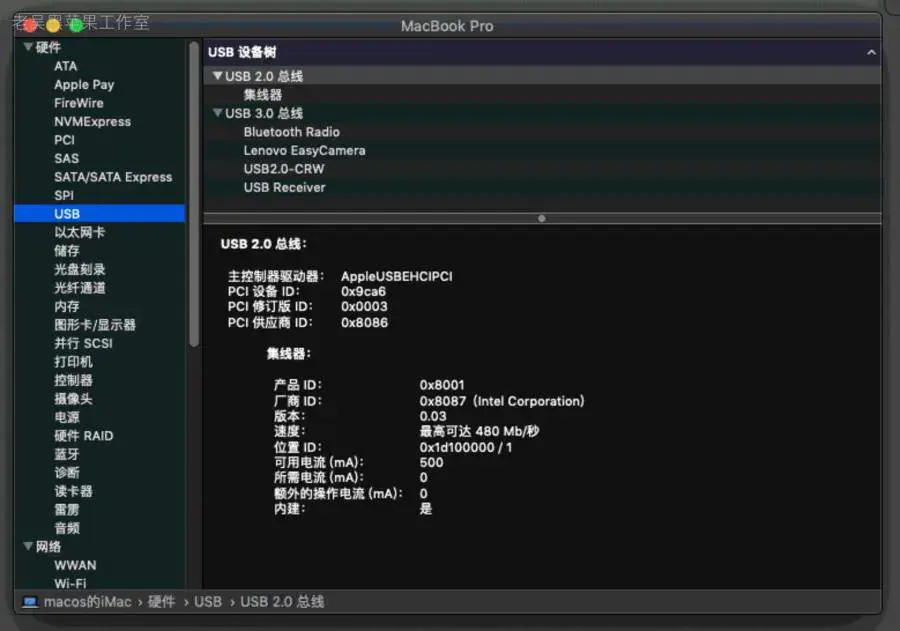The width and height of the screenshot is (900, 631).
Task: Click the 位置 ID value 0x1d100000 / 1
Action: pos(465,447)
